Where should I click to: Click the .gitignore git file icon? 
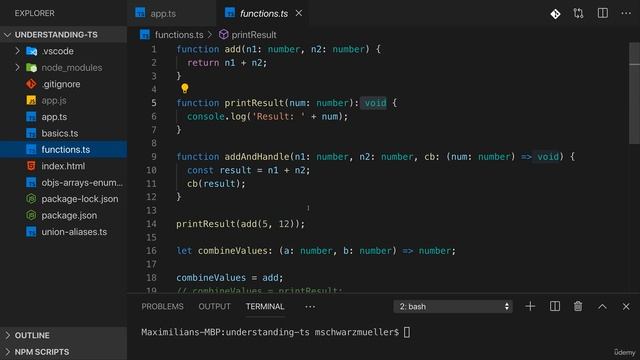tap(31, 84)
